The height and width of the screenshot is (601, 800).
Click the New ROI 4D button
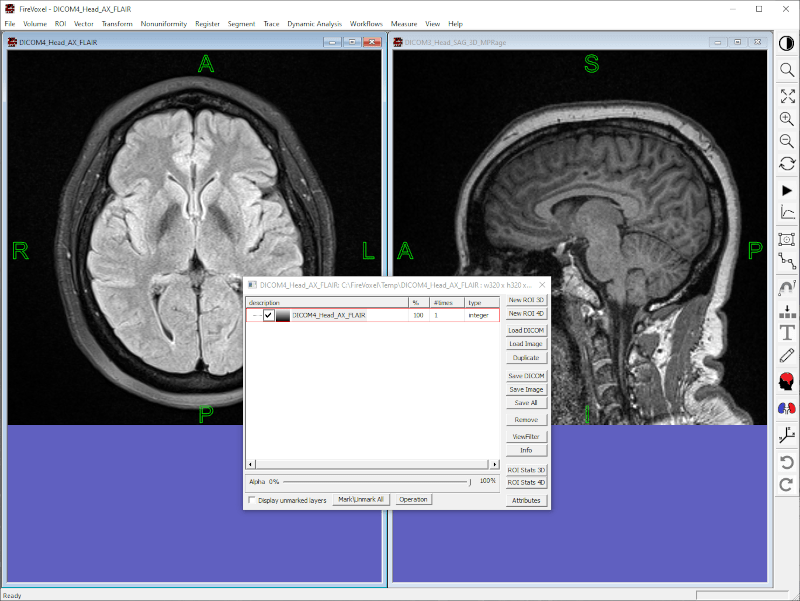526,314
